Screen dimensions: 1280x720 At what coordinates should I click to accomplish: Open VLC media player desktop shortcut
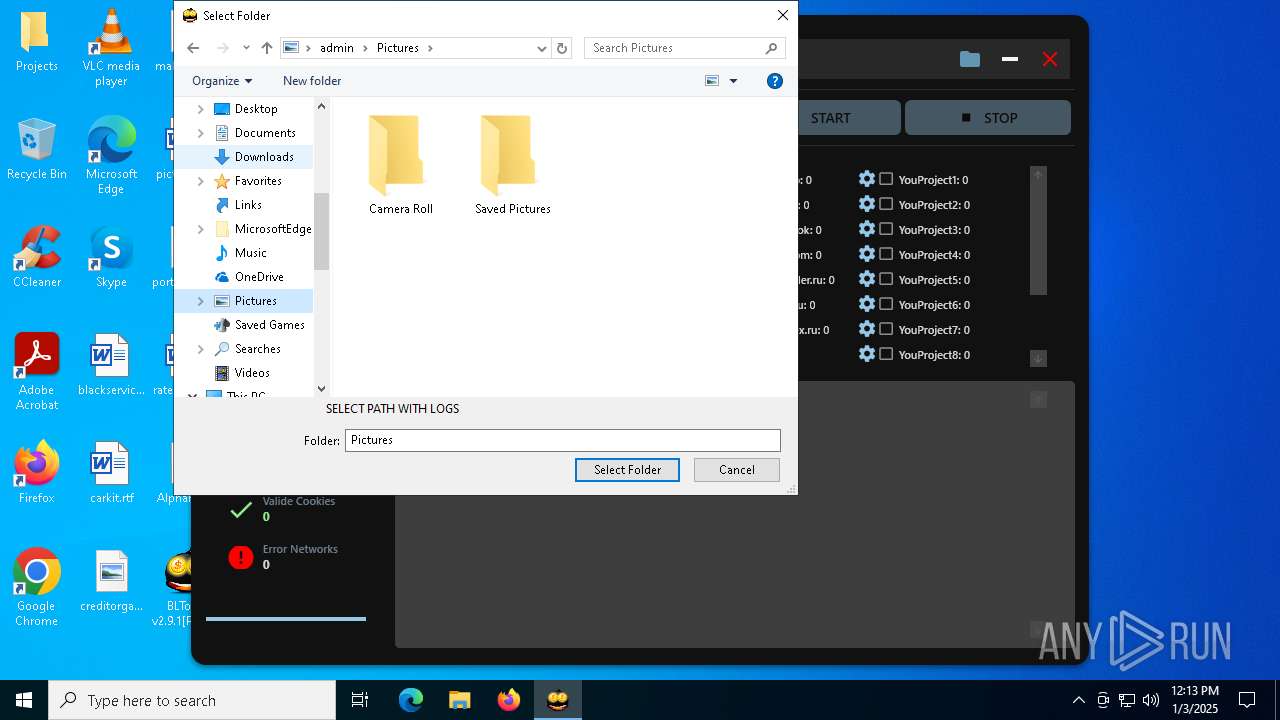pos(111,47)
